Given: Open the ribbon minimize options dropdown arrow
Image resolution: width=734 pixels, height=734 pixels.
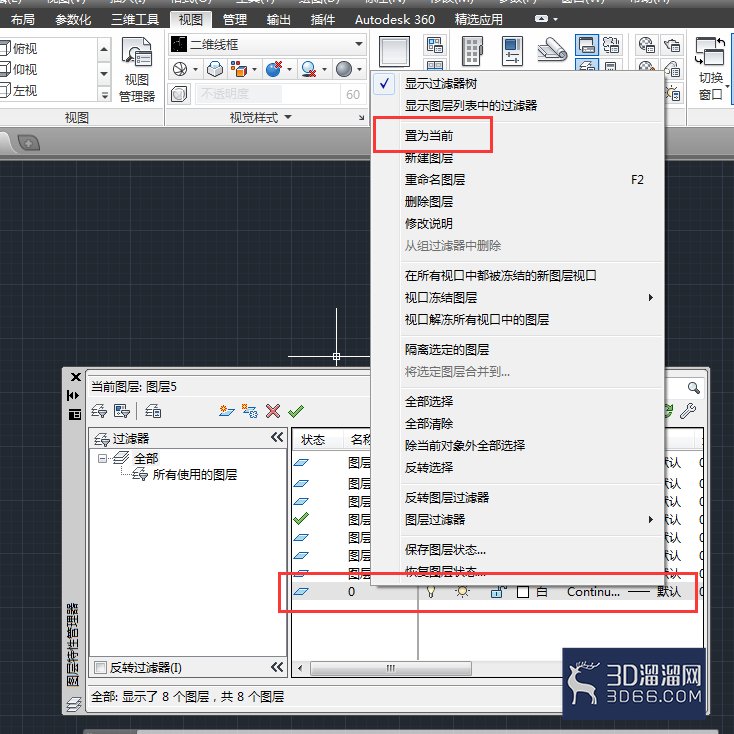Looking at the screenshot, I should pyautogui.click(x=556, y=19).
